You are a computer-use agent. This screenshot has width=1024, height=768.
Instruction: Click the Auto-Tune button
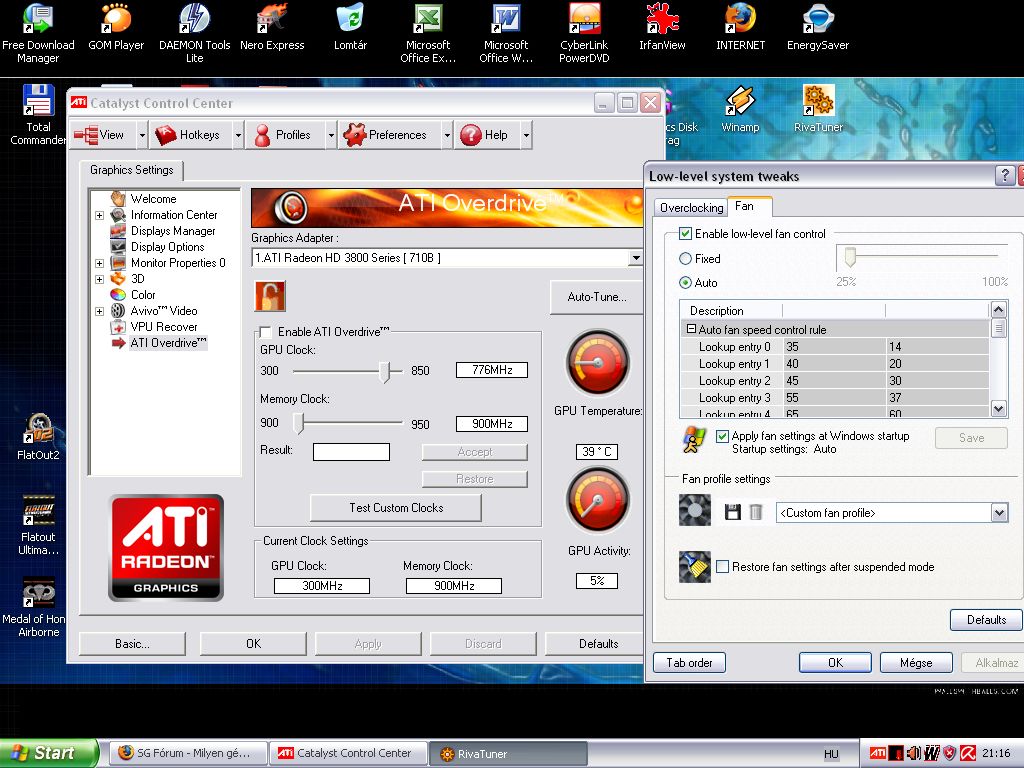click(x=596, y=297)
